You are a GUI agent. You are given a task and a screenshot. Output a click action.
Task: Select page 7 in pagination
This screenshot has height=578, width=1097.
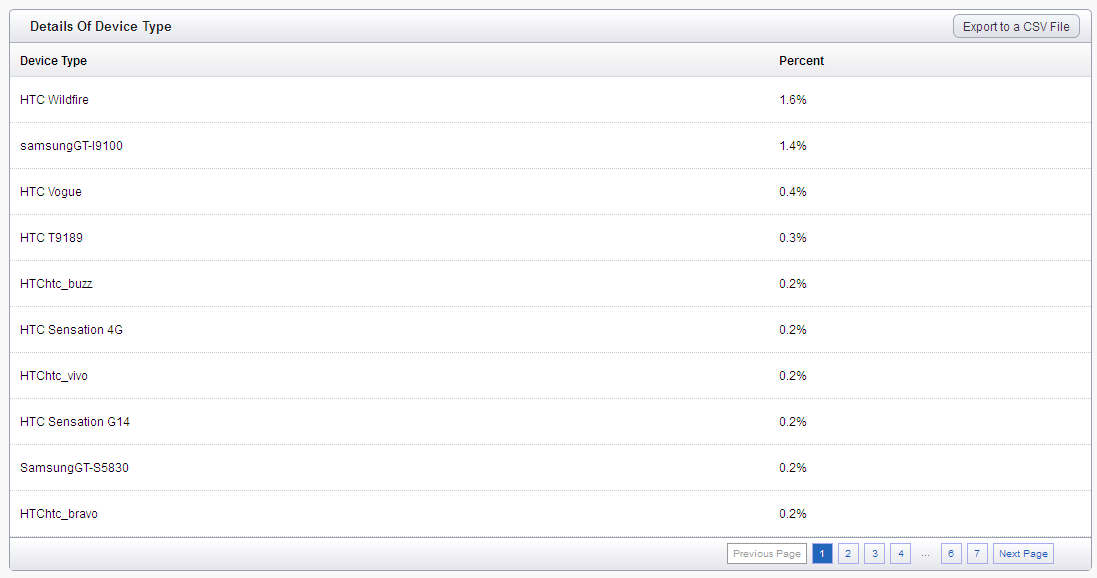[x=977, y=554]
